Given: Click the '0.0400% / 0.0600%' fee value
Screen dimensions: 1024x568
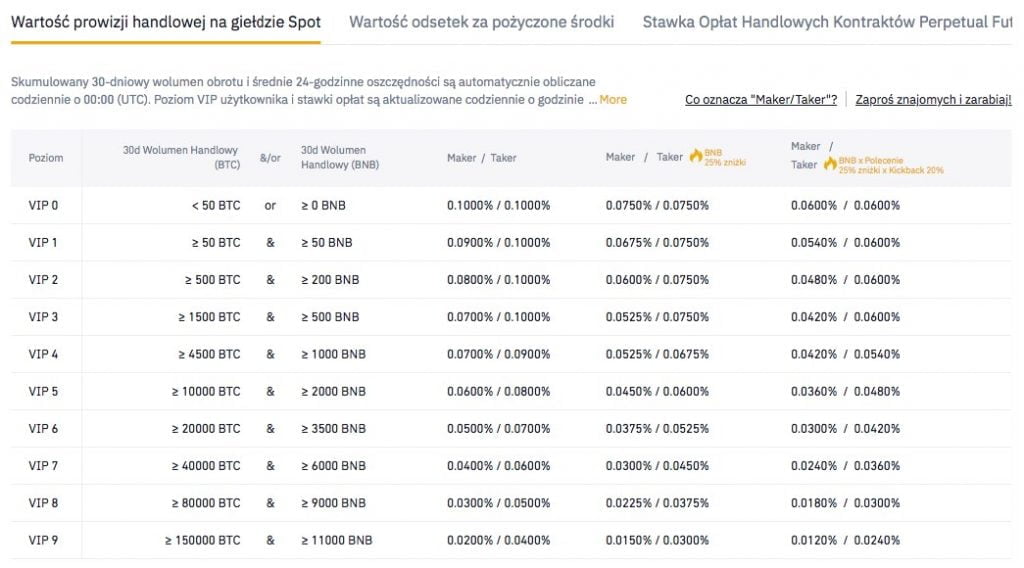Looking at the screenshot, I should coord(498,465).
